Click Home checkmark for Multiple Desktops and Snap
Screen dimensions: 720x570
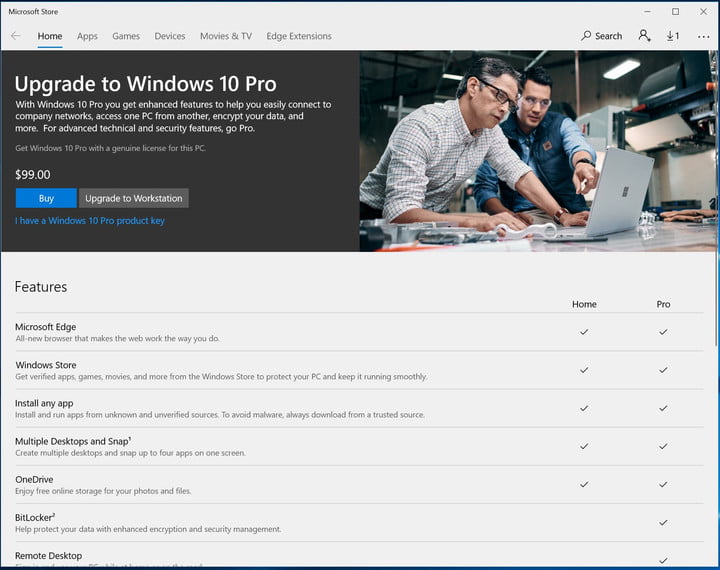tap(584, 446)
